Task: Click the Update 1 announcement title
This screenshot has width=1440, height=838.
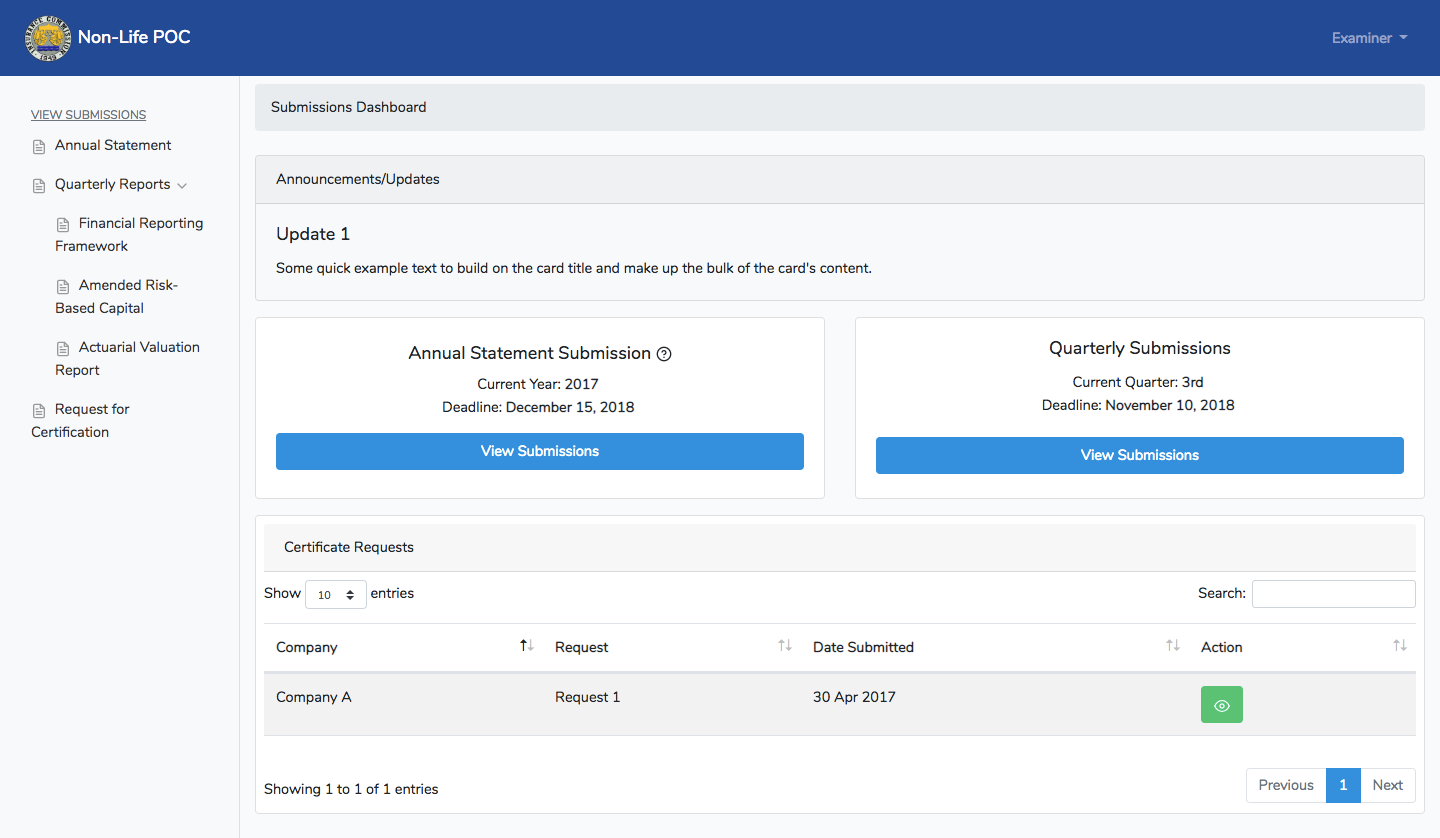Action: [x=313, y=234]
